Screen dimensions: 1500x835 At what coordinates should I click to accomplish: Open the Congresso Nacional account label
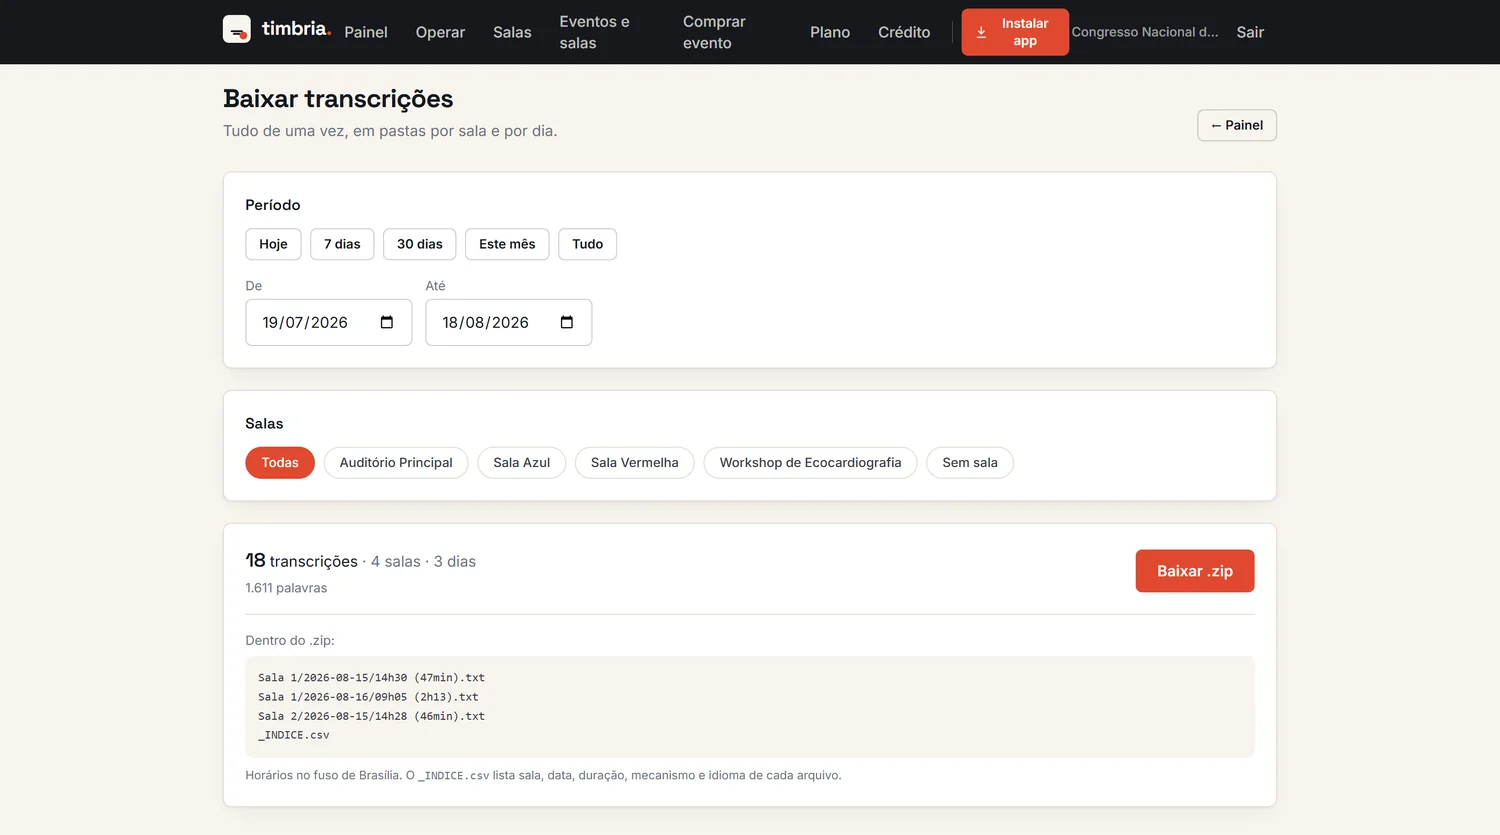tap(1145, 32)
